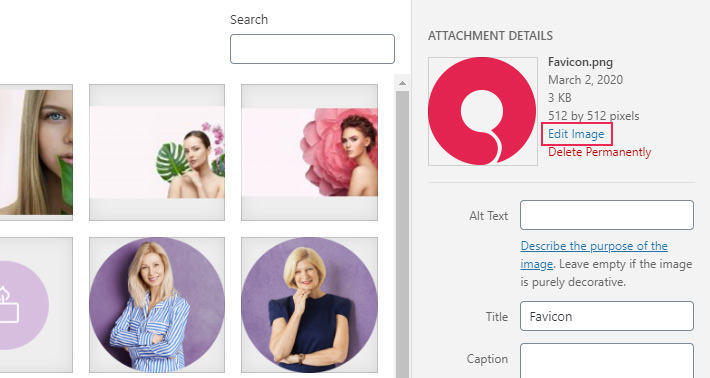The image size is (710, 378).
Task: Click the Title field label
Action: [x=497, y=317]
